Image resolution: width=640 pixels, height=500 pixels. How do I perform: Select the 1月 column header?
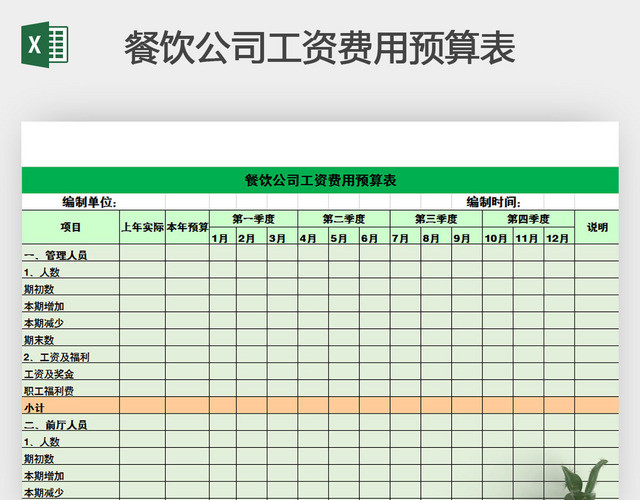pyautogui.click(x=223, y=238)
